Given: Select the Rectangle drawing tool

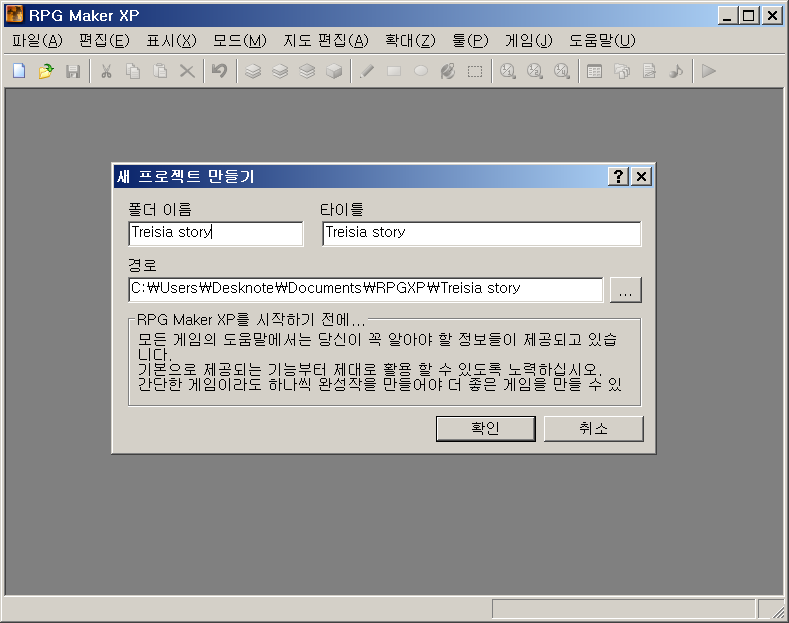Looking at the screenshot, I should click(x=394, y=71).
